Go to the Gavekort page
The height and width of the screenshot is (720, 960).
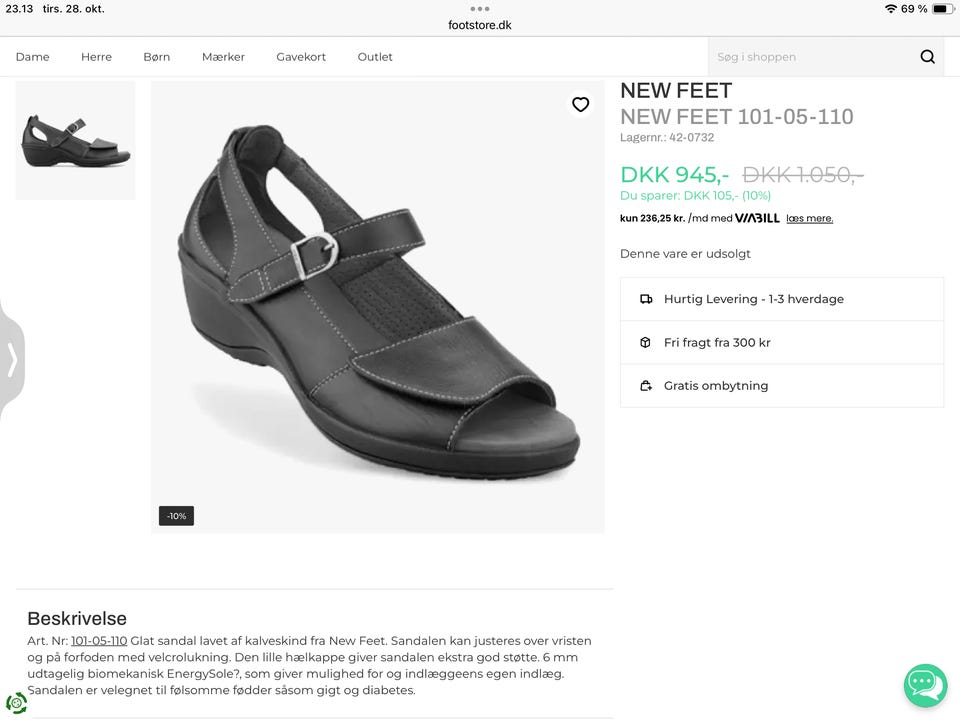point(301,57)
